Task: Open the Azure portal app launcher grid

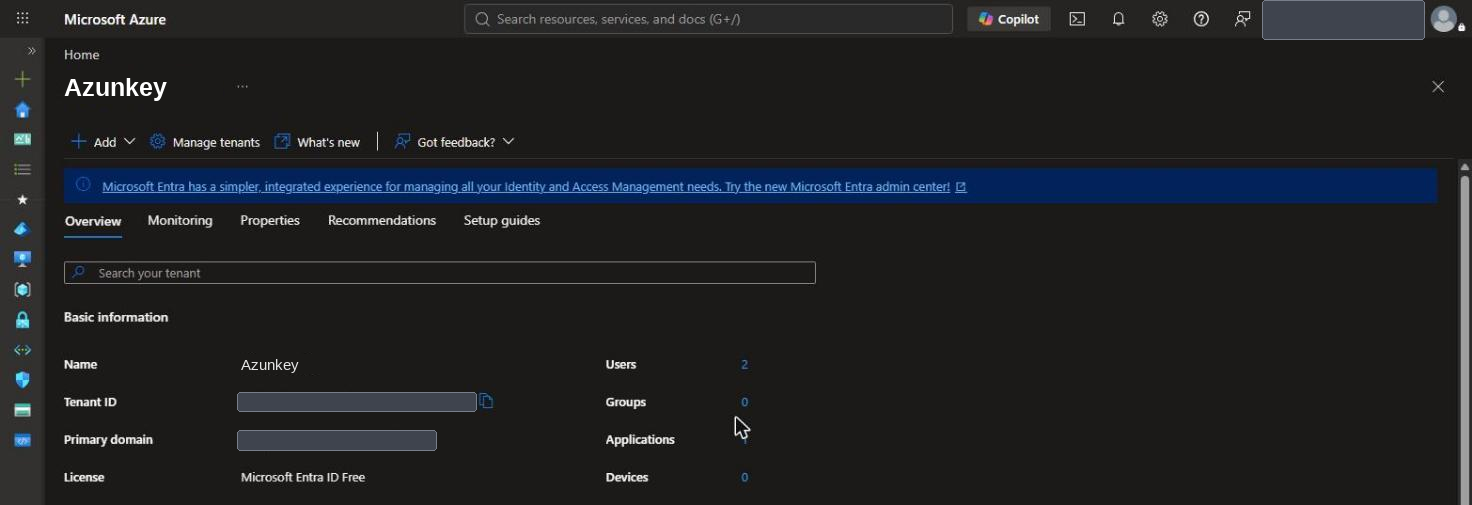Action: (x=22, y=19)
